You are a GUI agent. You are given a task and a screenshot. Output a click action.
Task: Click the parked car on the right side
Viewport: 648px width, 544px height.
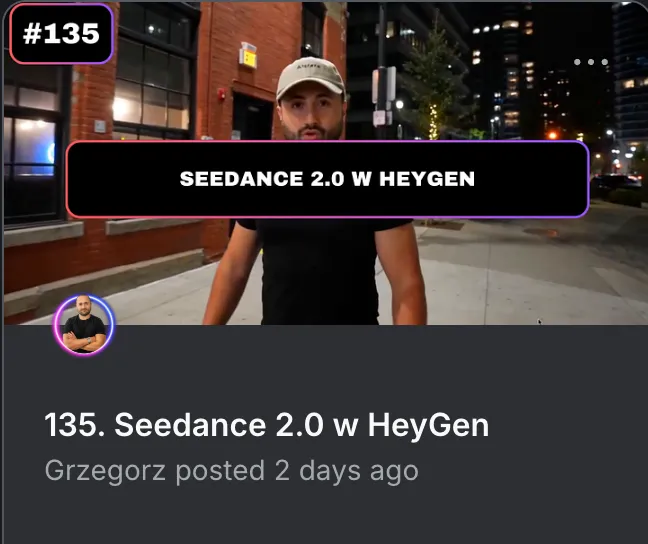[x=616, y=182]
